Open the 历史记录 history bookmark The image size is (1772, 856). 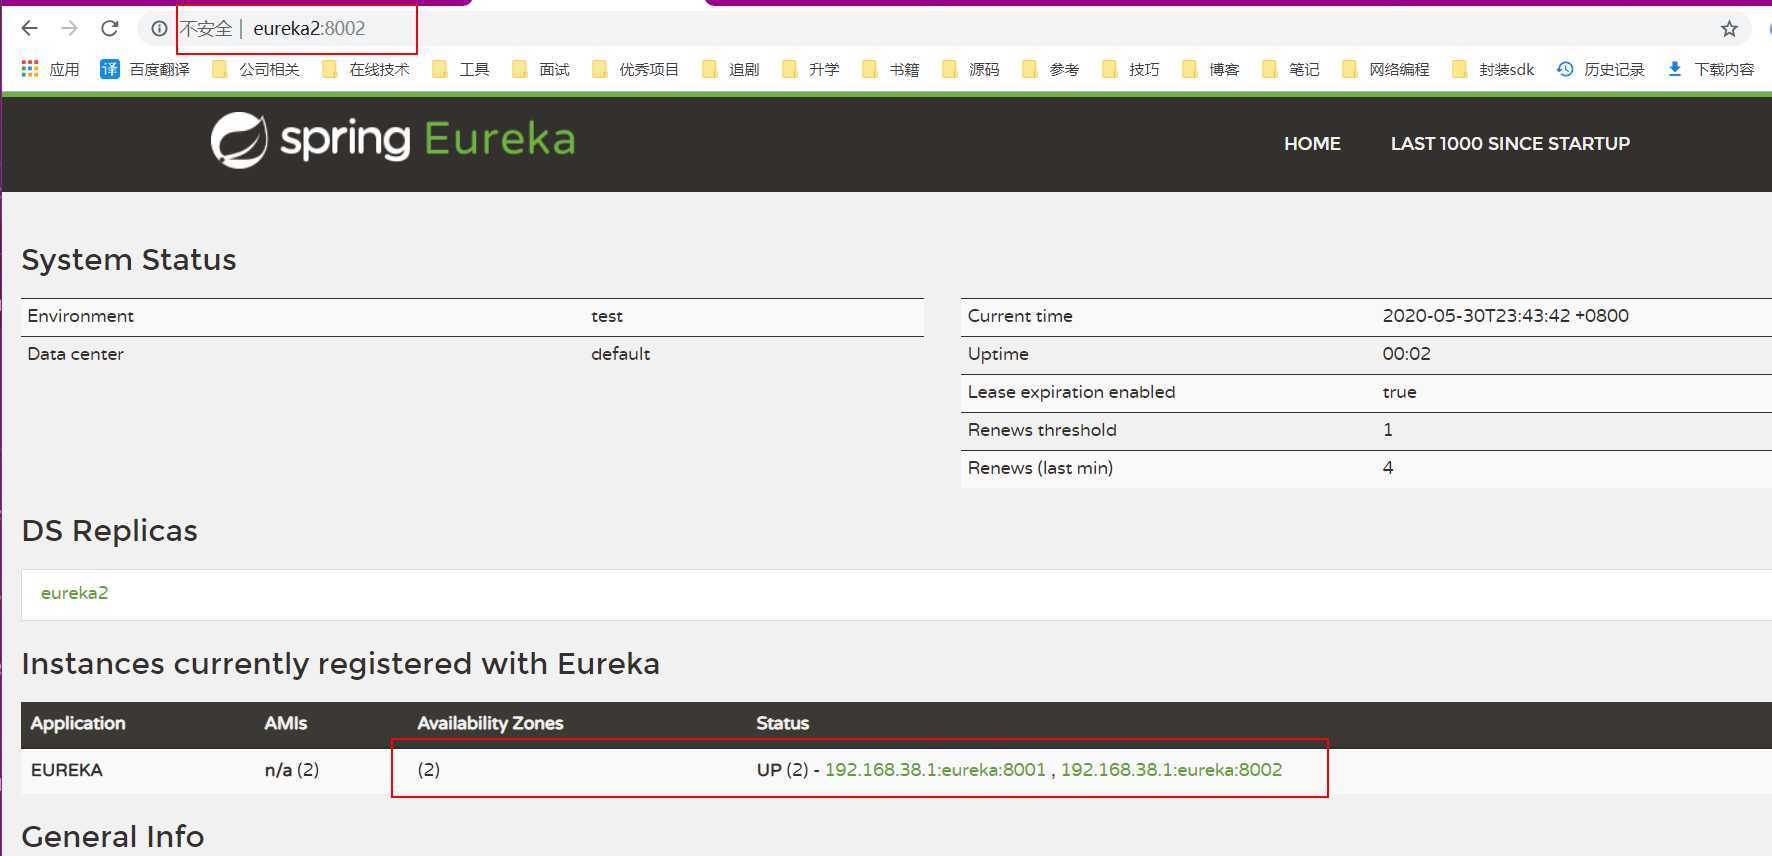(1601, 69)
